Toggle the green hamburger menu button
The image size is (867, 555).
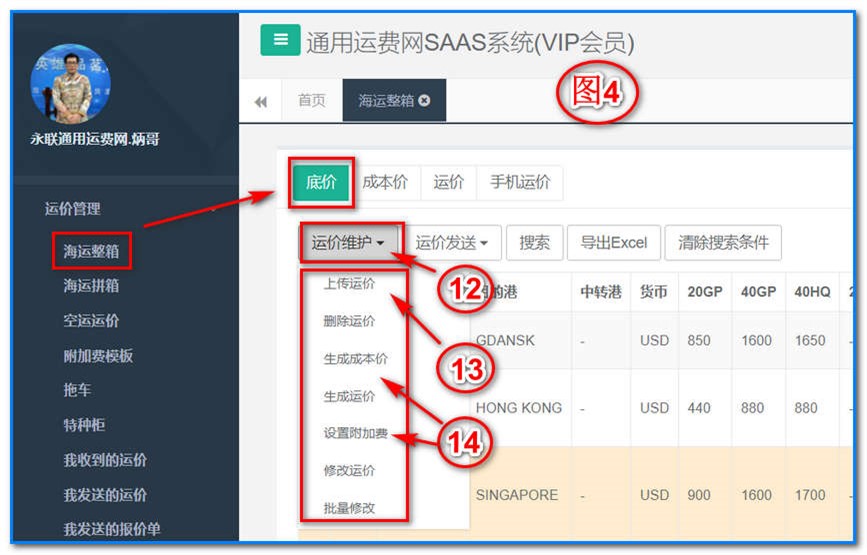coord(280,40)
